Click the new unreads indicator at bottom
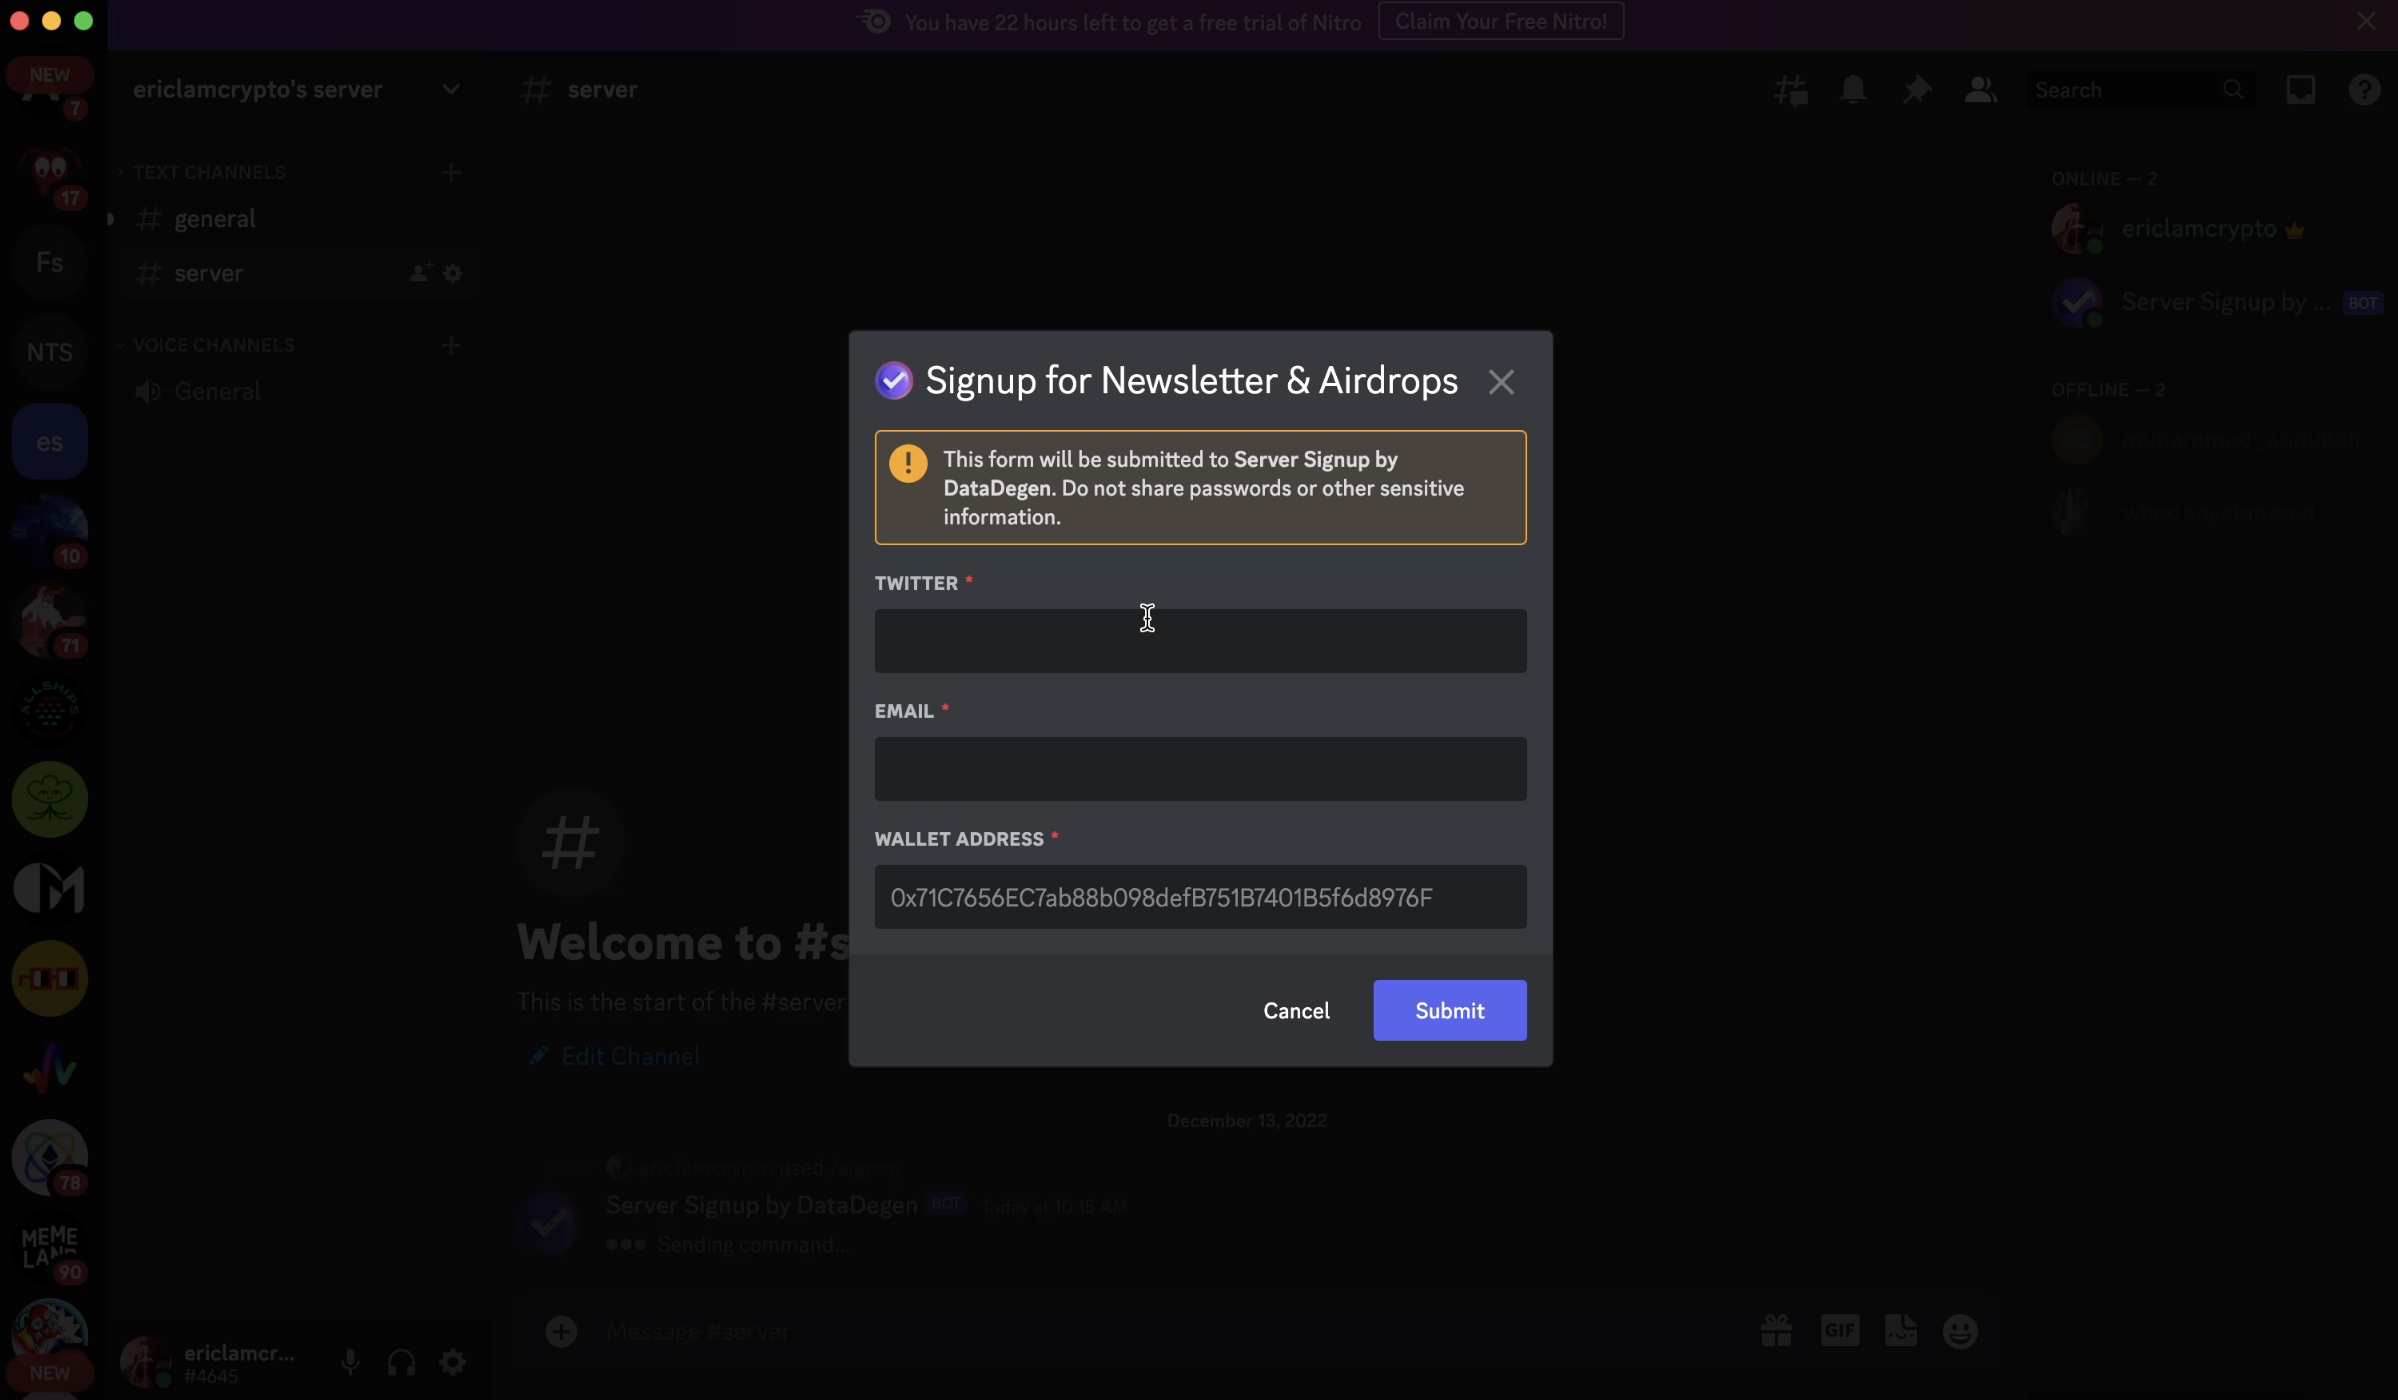Screen dimensions: 2398x1400 point(49,1374)
